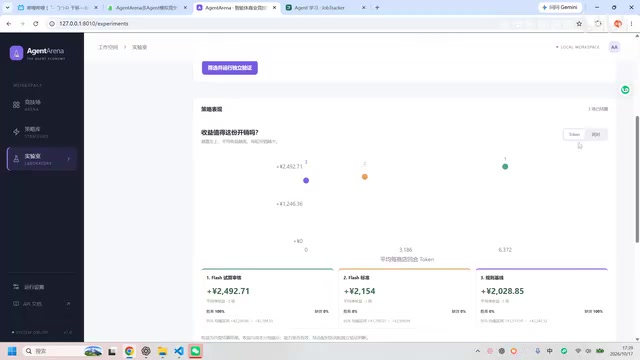This screenshot has width=640, height=360.
Task: Open run settings sliders icon in sidebar
Action: click(x=16, y=287)
